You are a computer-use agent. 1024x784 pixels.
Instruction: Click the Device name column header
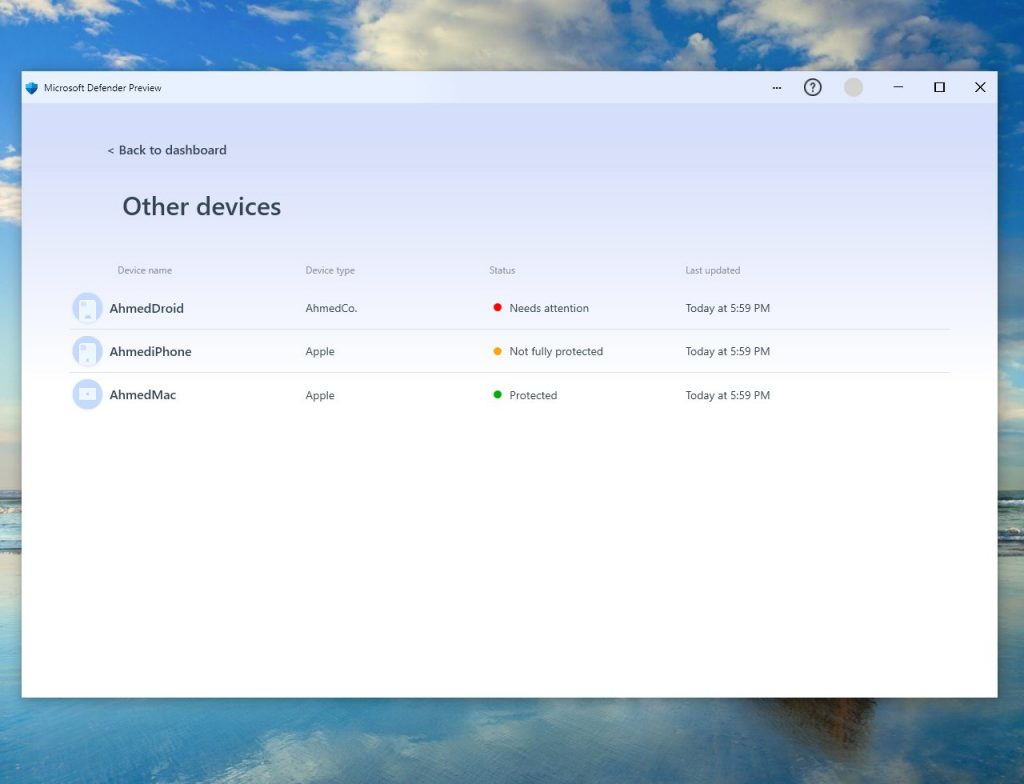tap(145, 271)
